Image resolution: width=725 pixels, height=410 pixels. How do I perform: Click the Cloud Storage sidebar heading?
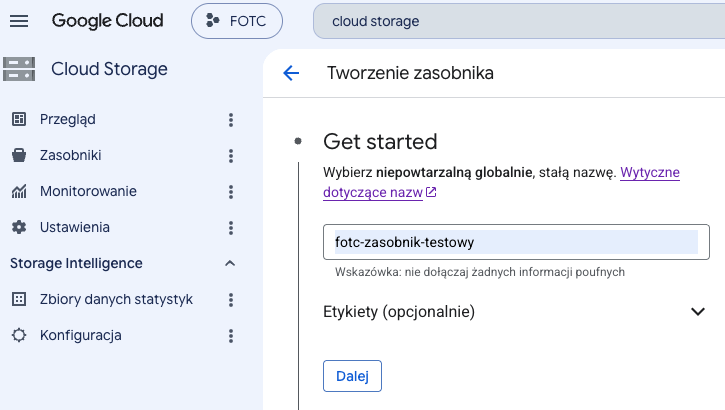click(x=109, y=69)
